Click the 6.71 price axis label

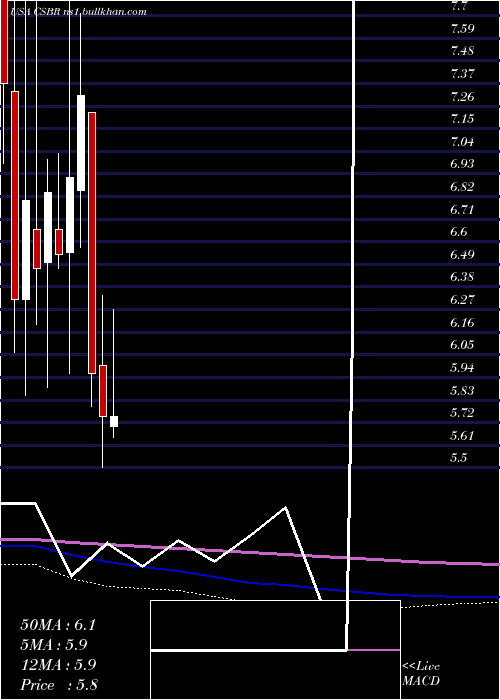point(462,209)
